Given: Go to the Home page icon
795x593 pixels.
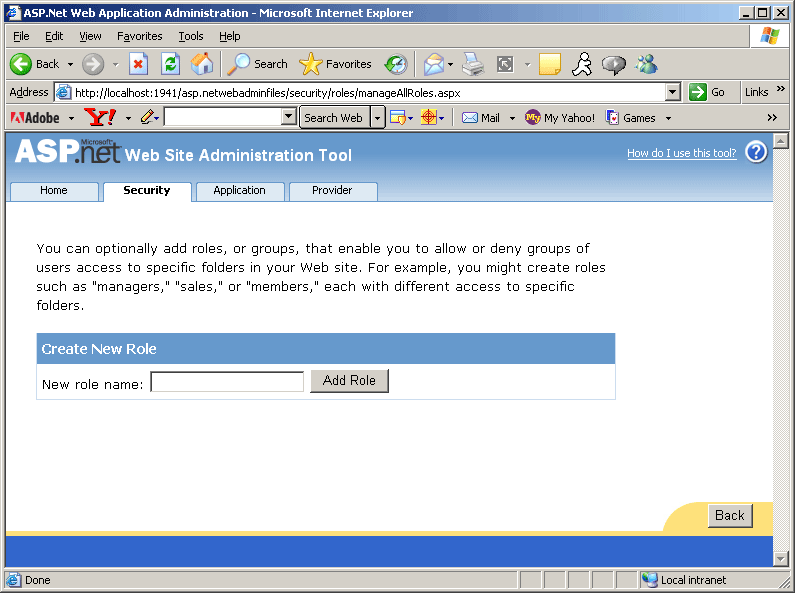Looking at the screenshot, I should [x=201, y=64].
